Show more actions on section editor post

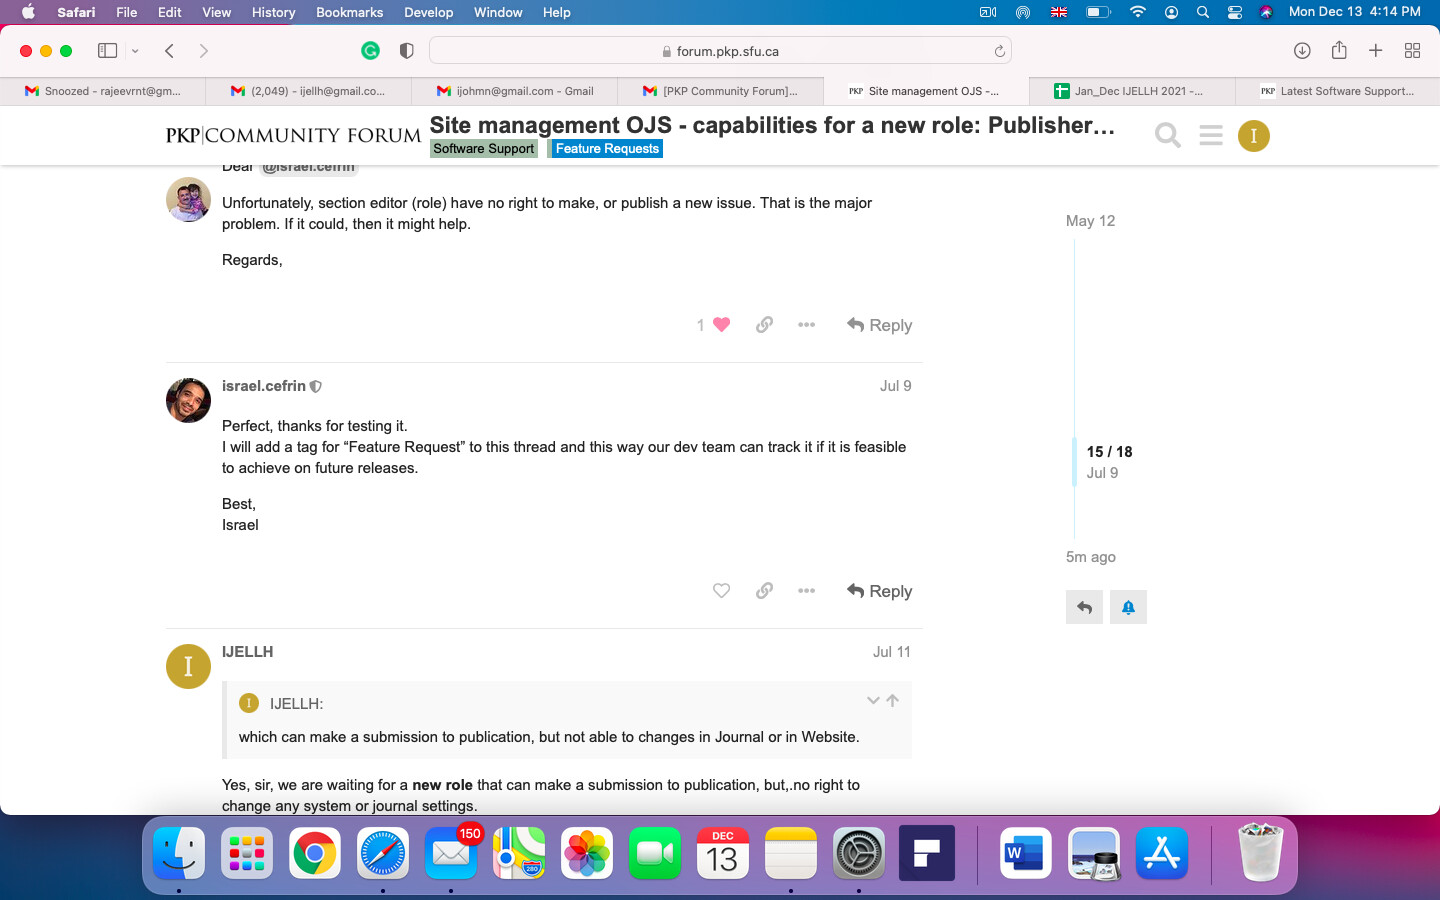[x=807, y=325]
